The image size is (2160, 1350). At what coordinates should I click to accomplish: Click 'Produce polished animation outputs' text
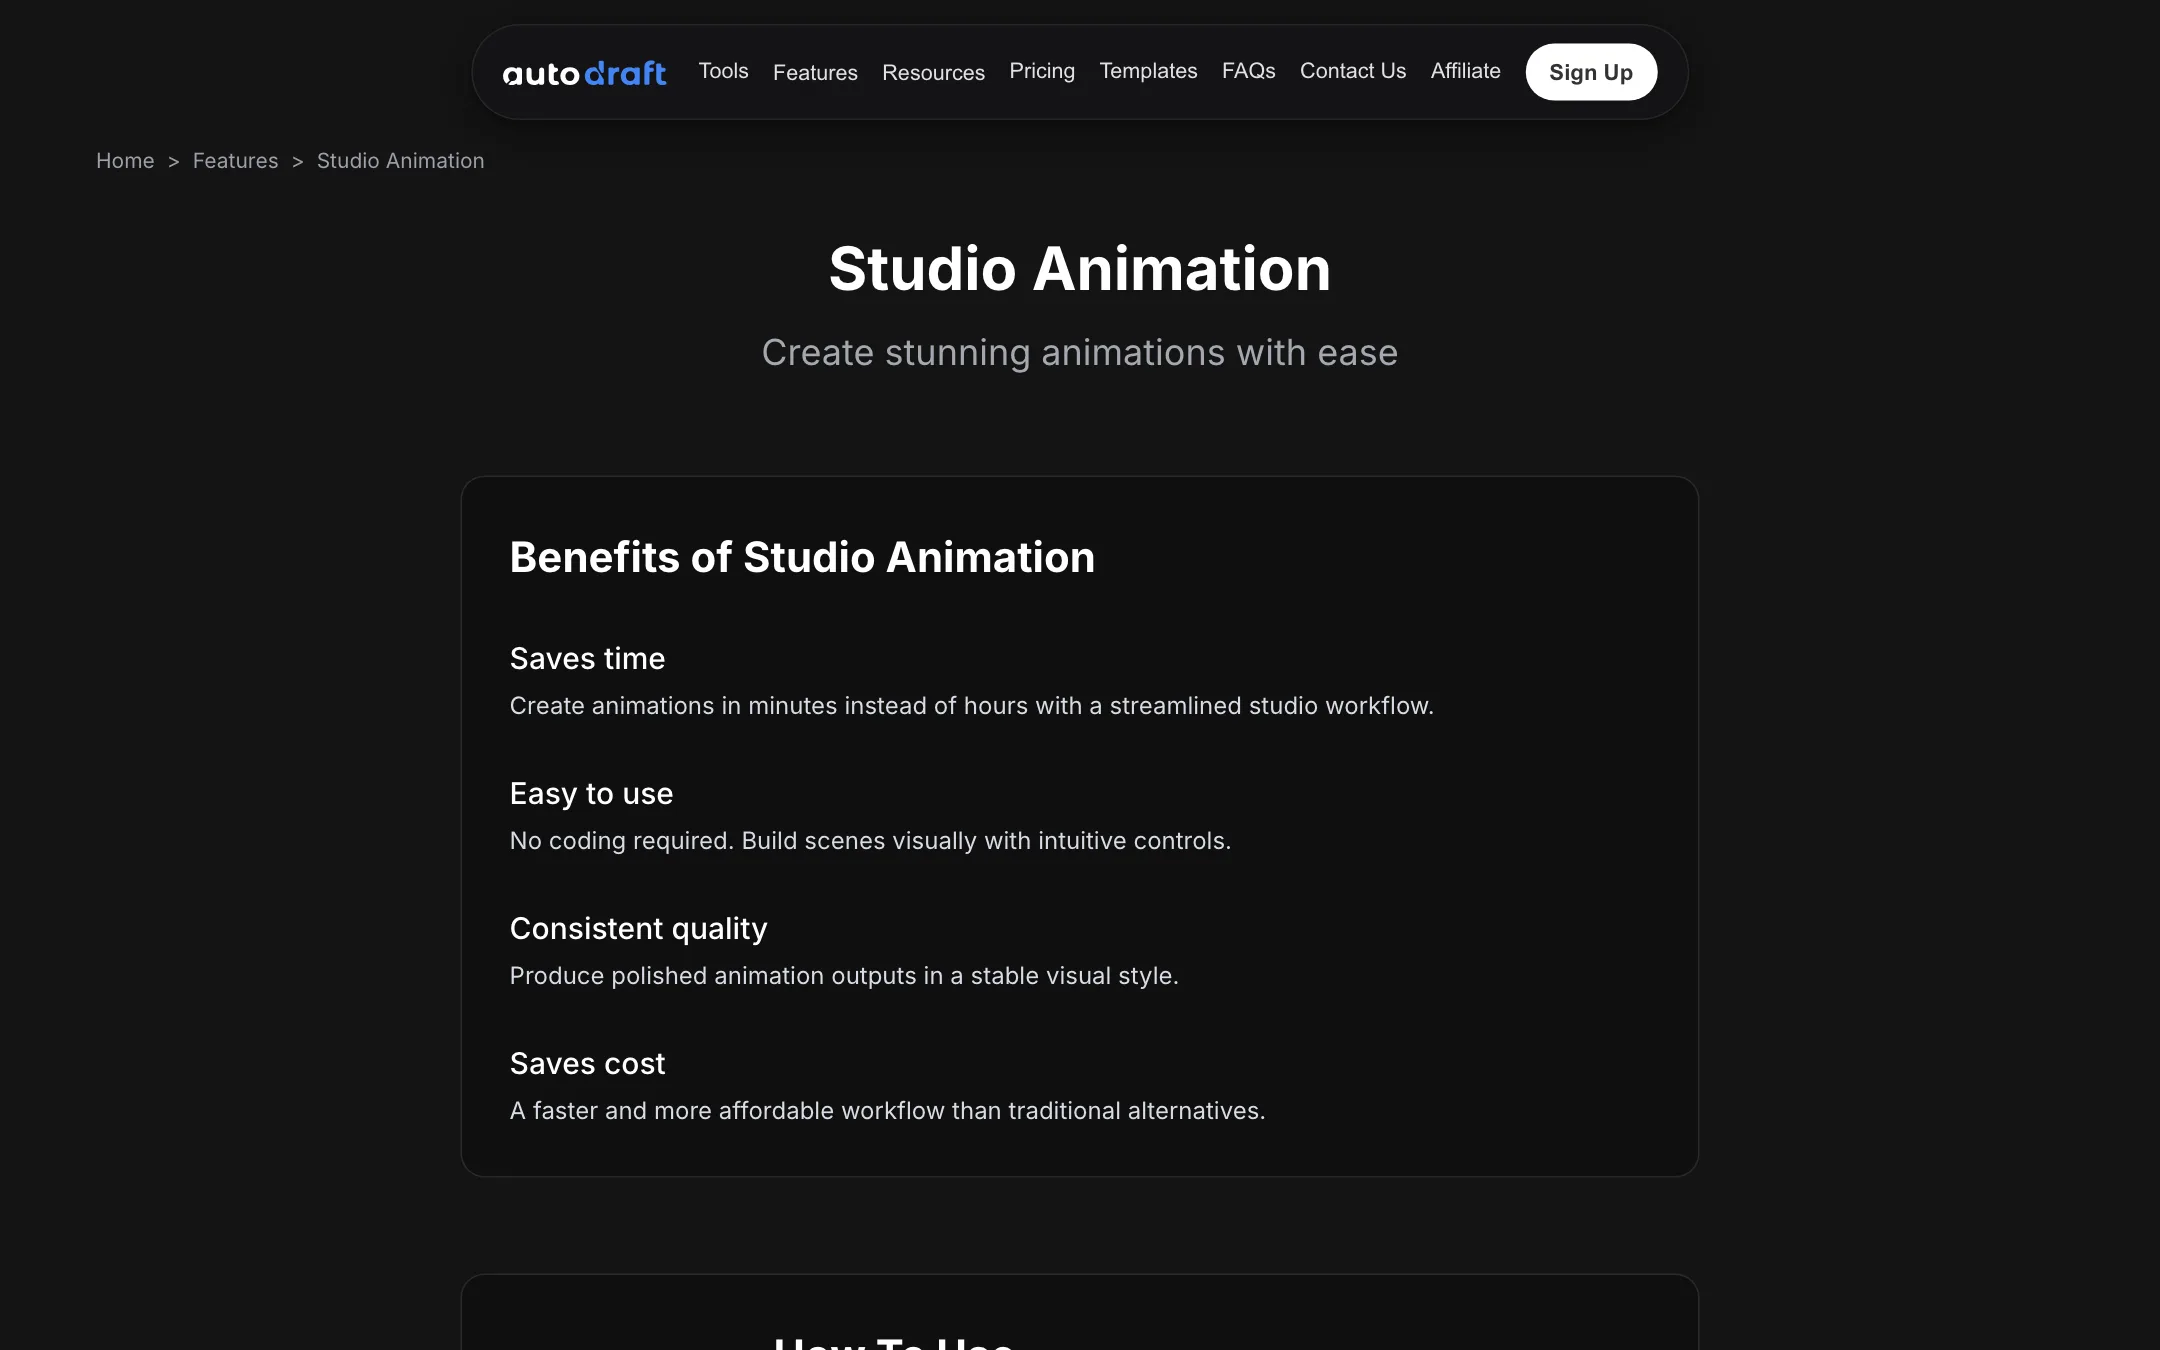(844, 976)
